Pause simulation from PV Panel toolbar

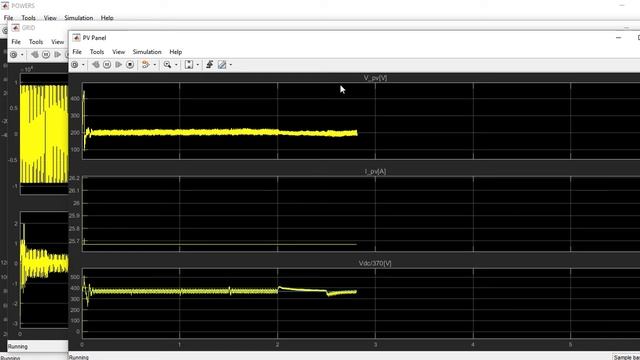(x=107, y=64)
